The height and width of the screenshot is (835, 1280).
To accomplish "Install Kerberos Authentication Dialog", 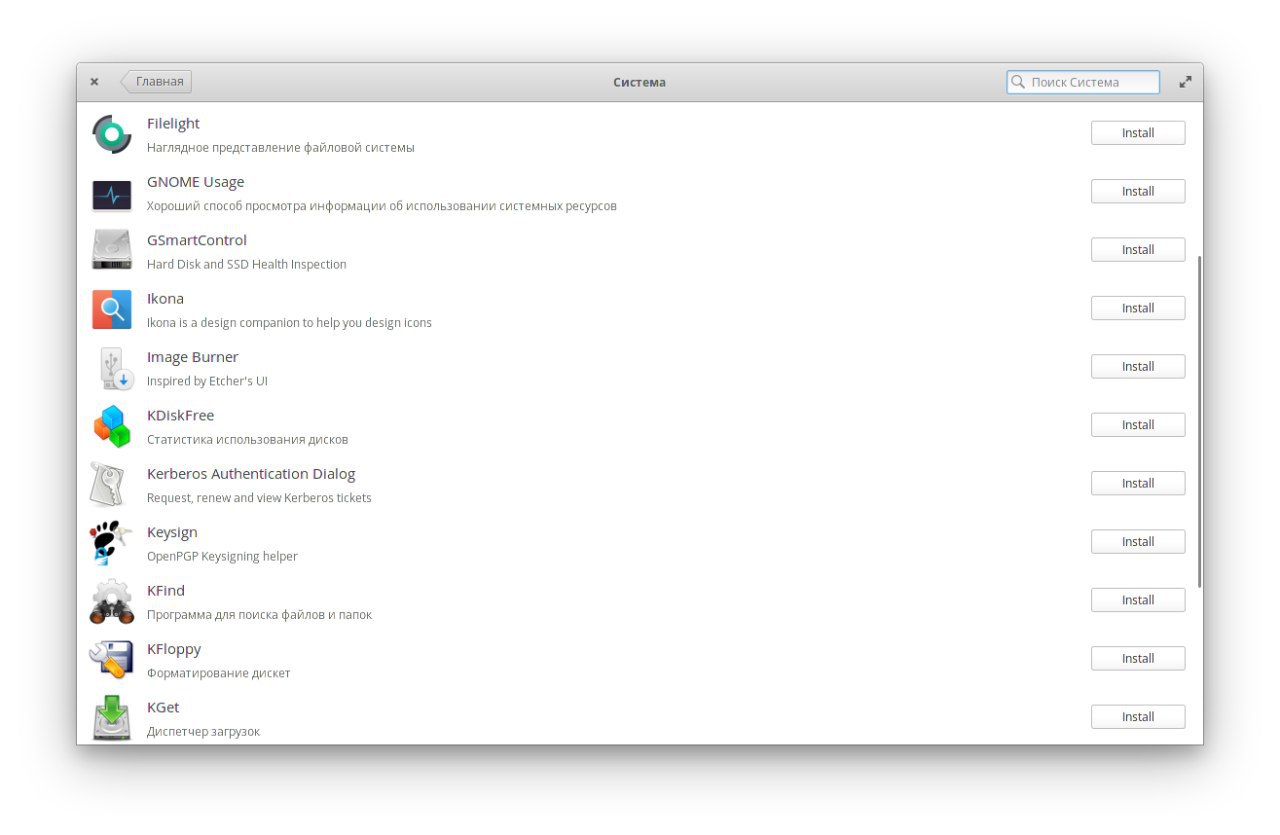I will [x=1138, y=483].
